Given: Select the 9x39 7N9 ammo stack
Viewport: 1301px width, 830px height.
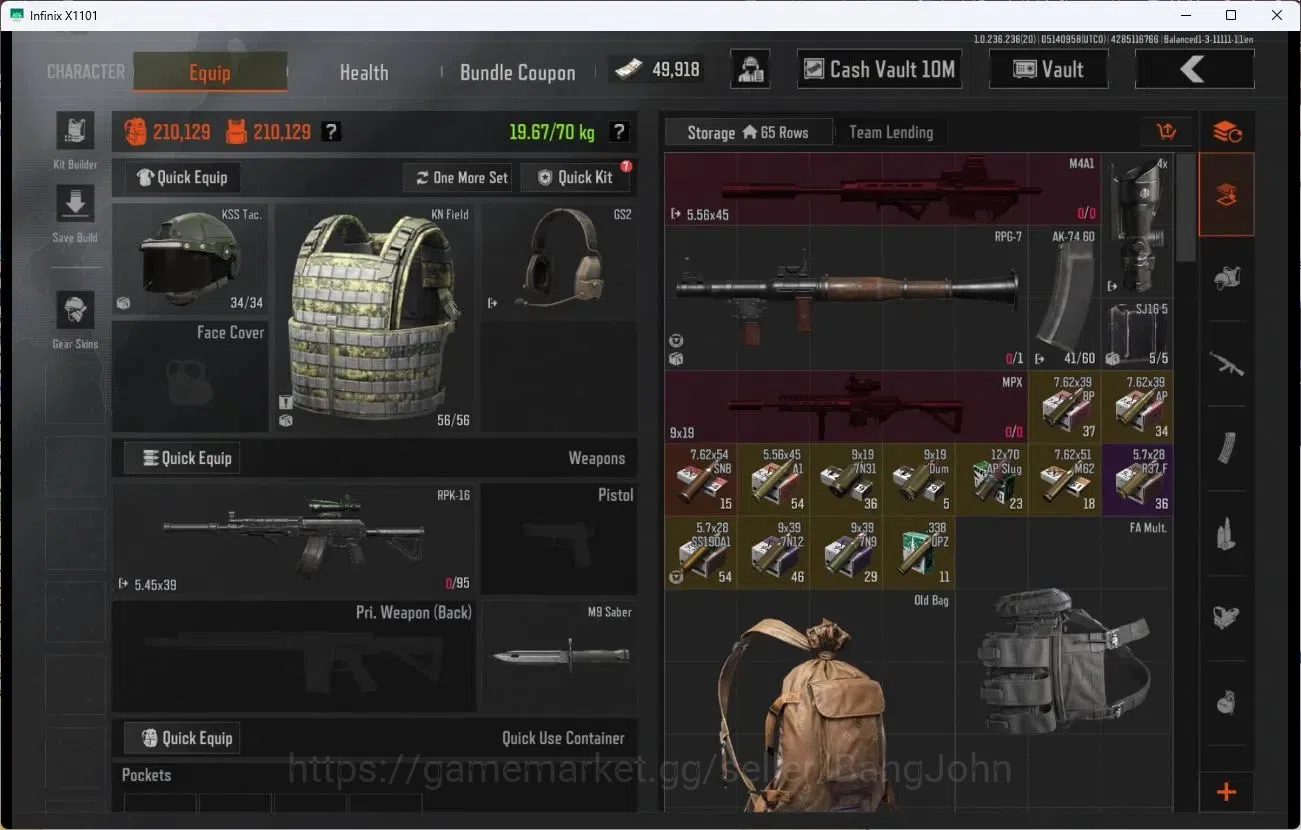Looking at the screenshot, I should click(846, 552).
